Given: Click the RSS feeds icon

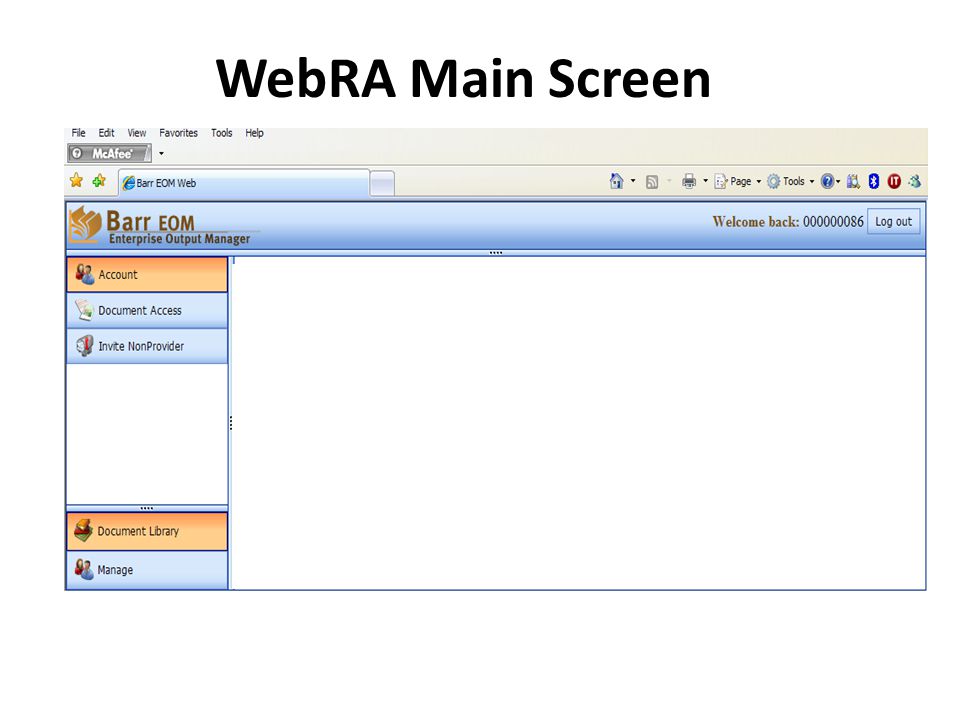Looking at the screenshot, I should [x=652, y=182].
